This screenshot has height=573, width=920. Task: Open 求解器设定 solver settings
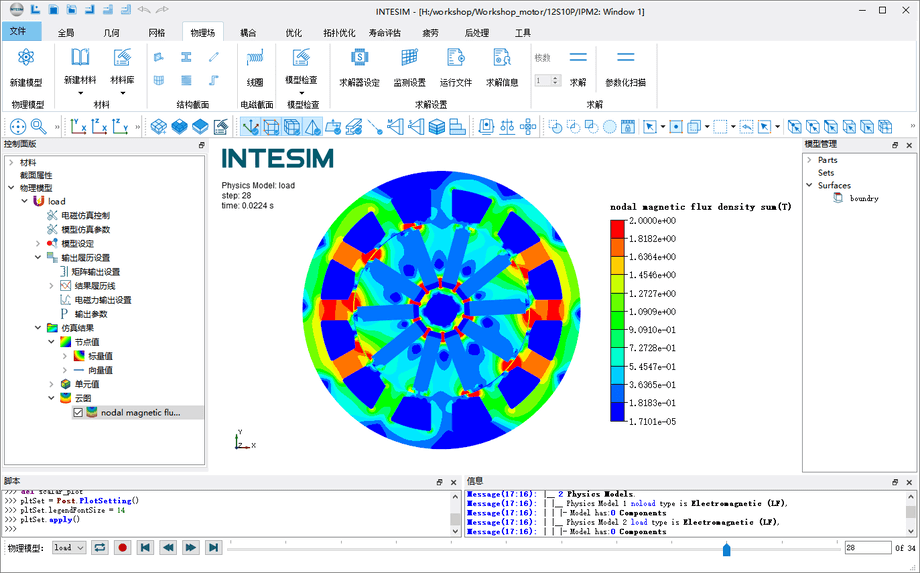coord(359,58)
